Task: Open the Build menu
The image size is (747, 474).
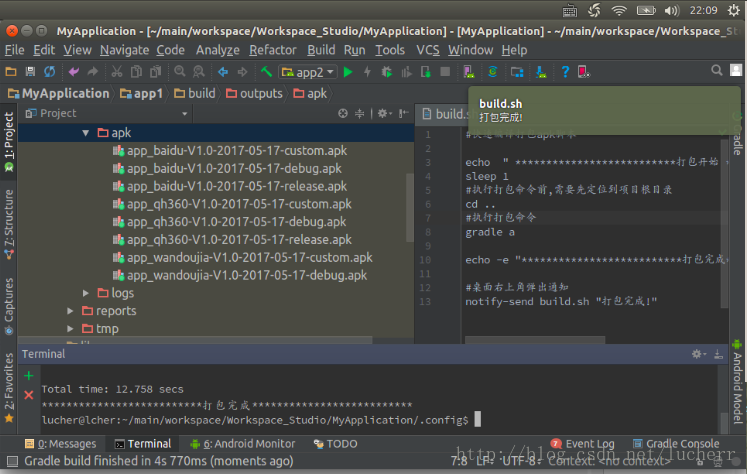Action: [321, 50]
